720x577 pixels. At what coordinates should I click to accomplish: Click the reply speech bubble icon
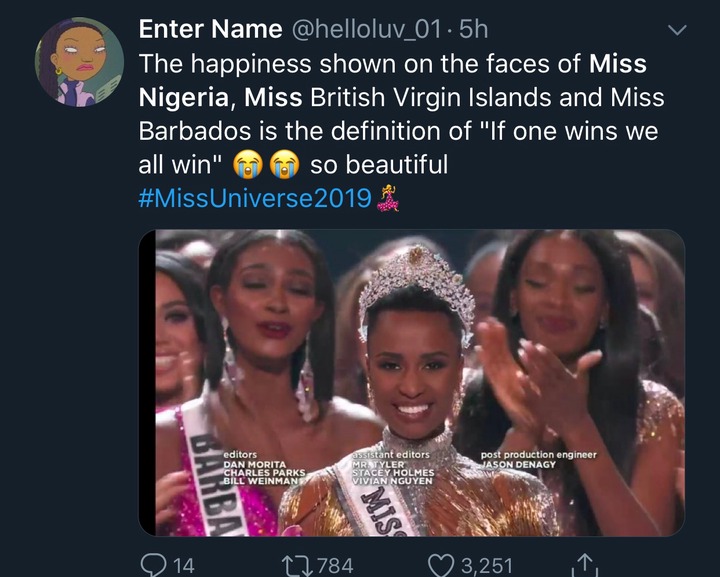[x=151, y=565]
